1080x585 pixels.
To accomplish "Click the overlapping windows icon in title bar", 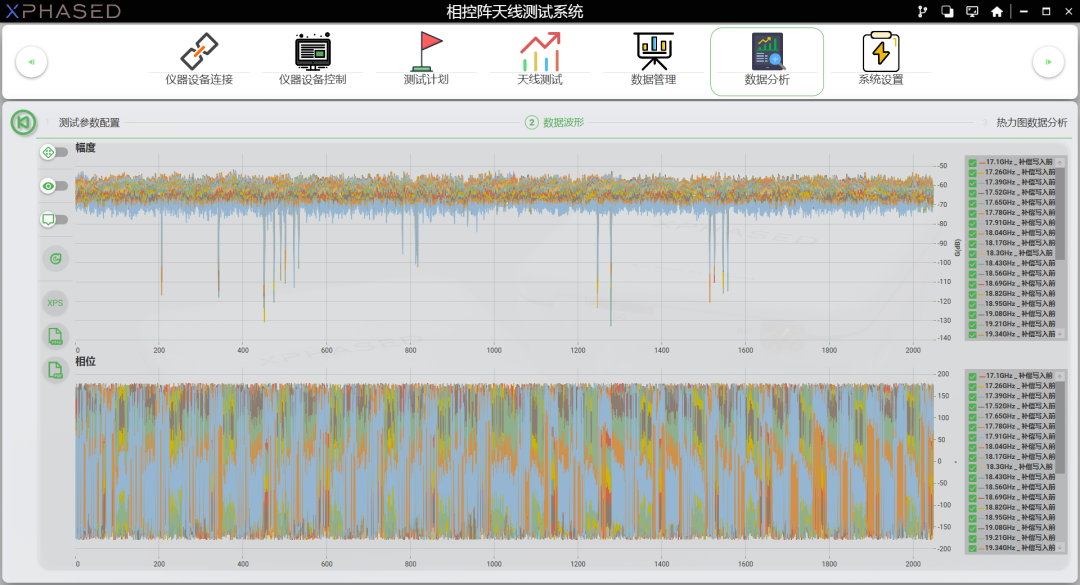I will 947,12.
